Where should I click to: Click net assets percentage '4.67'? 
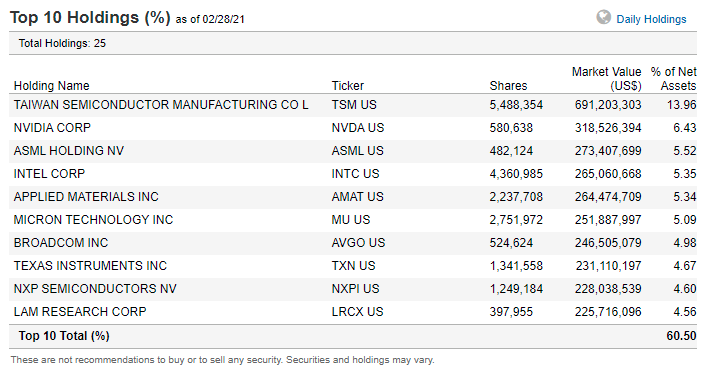(685, 266)
